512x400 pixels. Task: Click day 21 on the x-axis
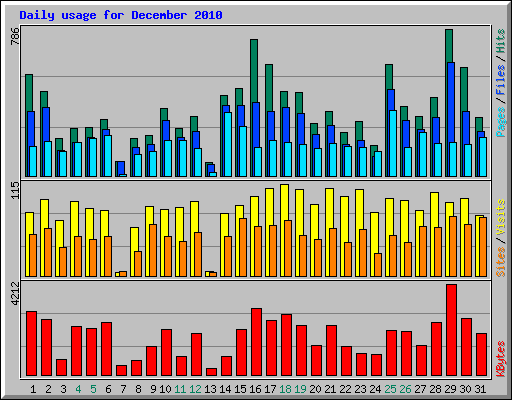click(330, 389)
